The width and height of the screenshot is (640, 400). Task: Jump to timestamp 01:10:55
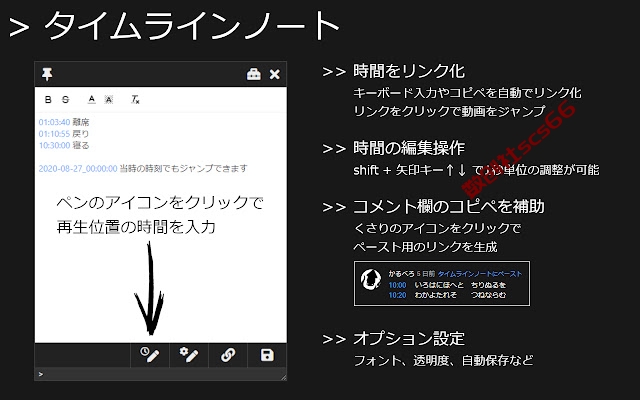(x=54, y=133)
